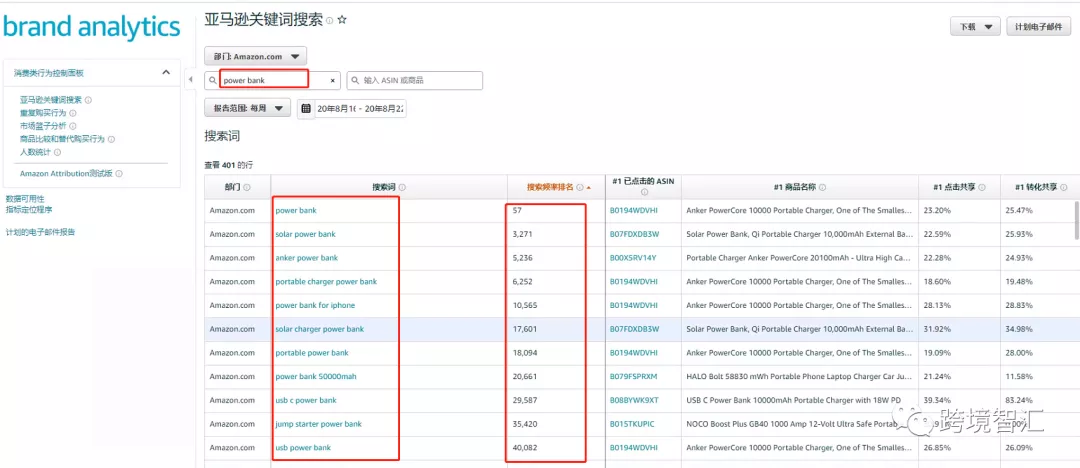The image size is (1080, 468).
Task: Click magnifier icon in the ASIN search field
Action: [355, 81]
